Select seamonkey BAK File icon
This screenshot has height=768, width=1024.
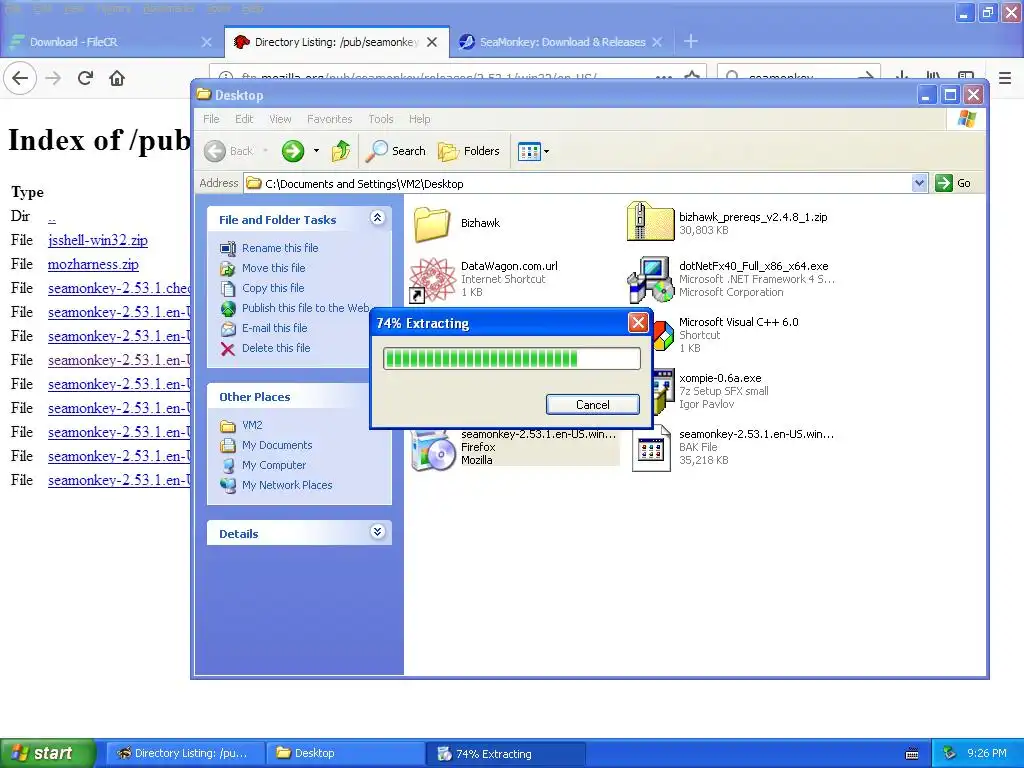click(x=650, y=449)
